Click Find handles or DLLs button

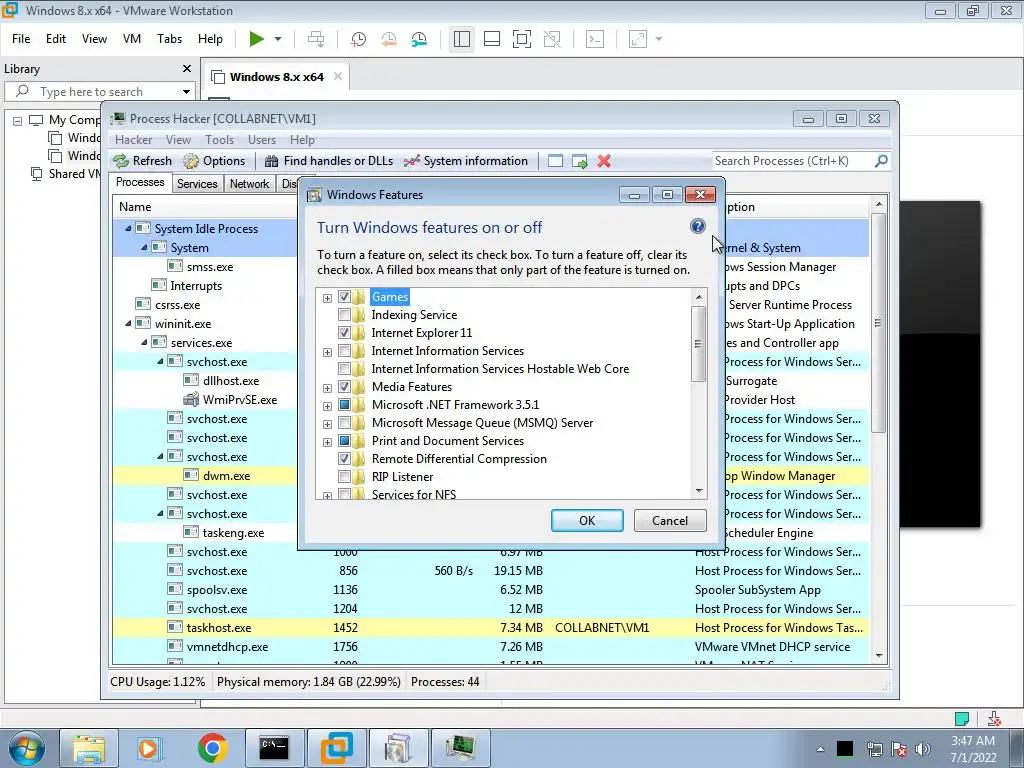(x=329, y=161)
